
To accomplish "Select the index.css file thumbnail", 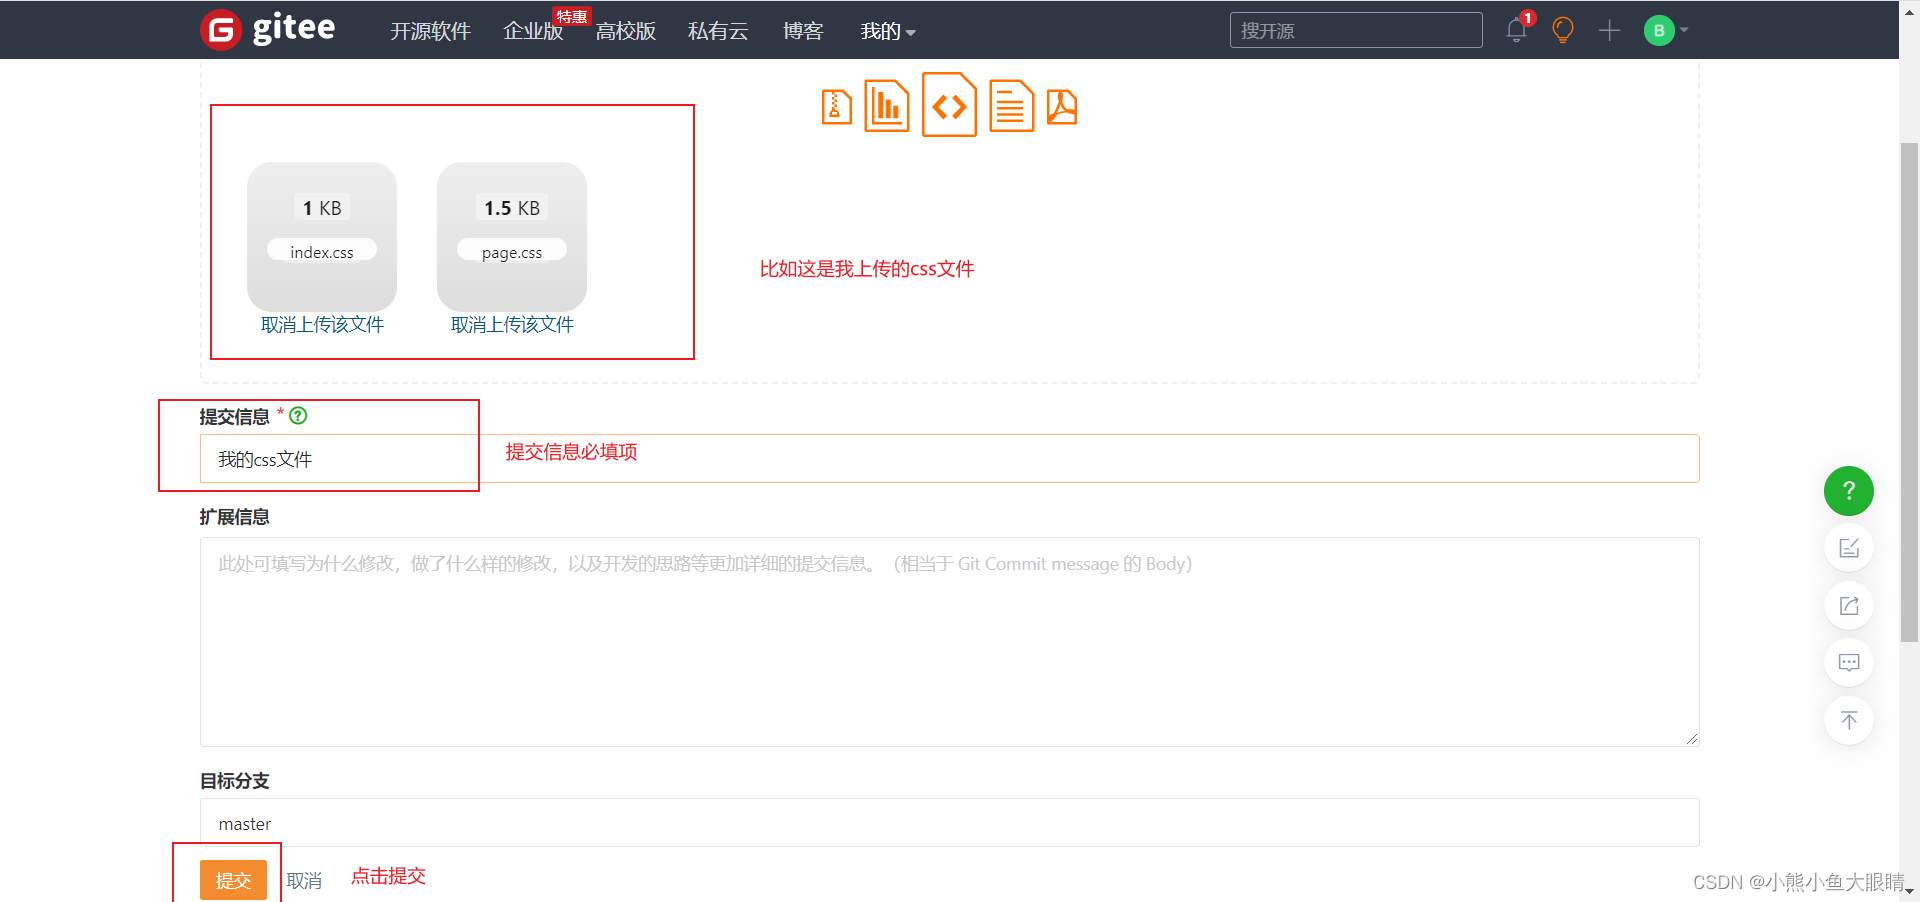I will 322,236.
